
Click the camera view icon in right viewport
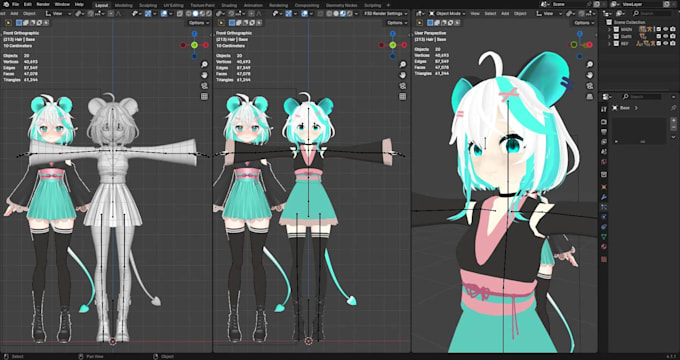[589, 86]
